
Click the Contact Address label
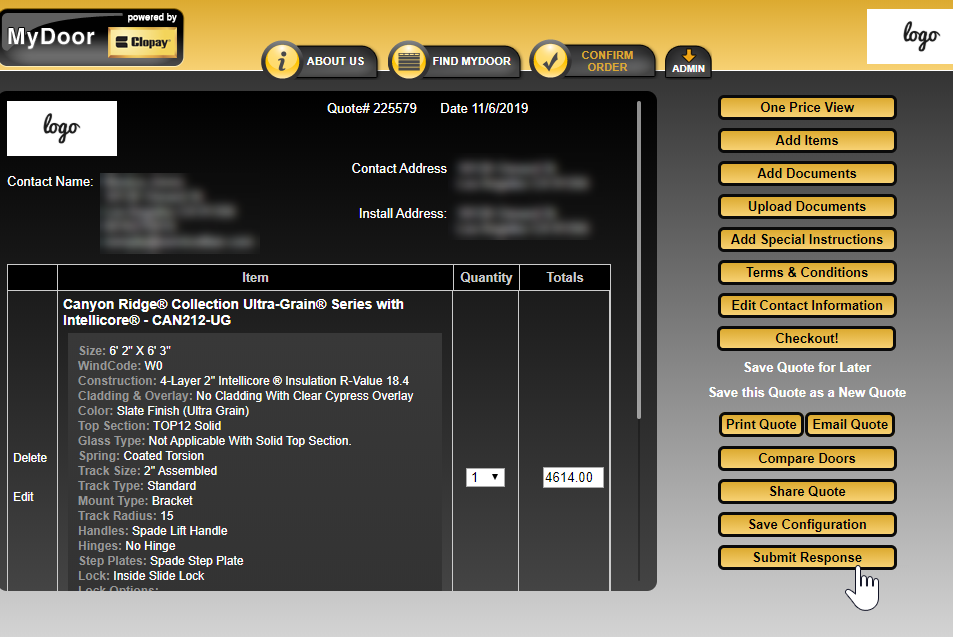(399, 168)
